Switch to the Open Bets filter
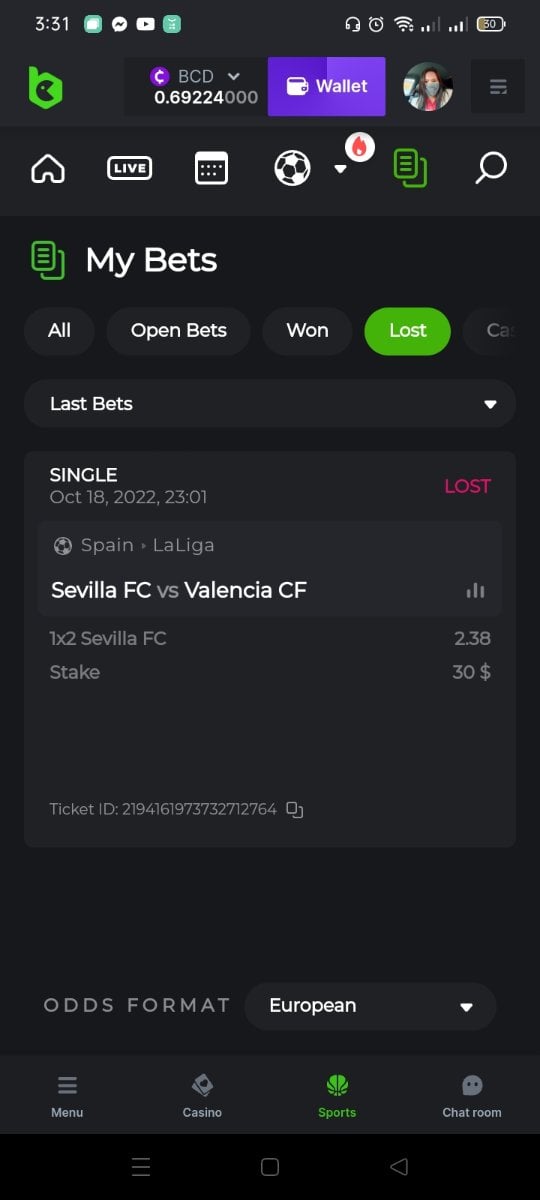 178,331
